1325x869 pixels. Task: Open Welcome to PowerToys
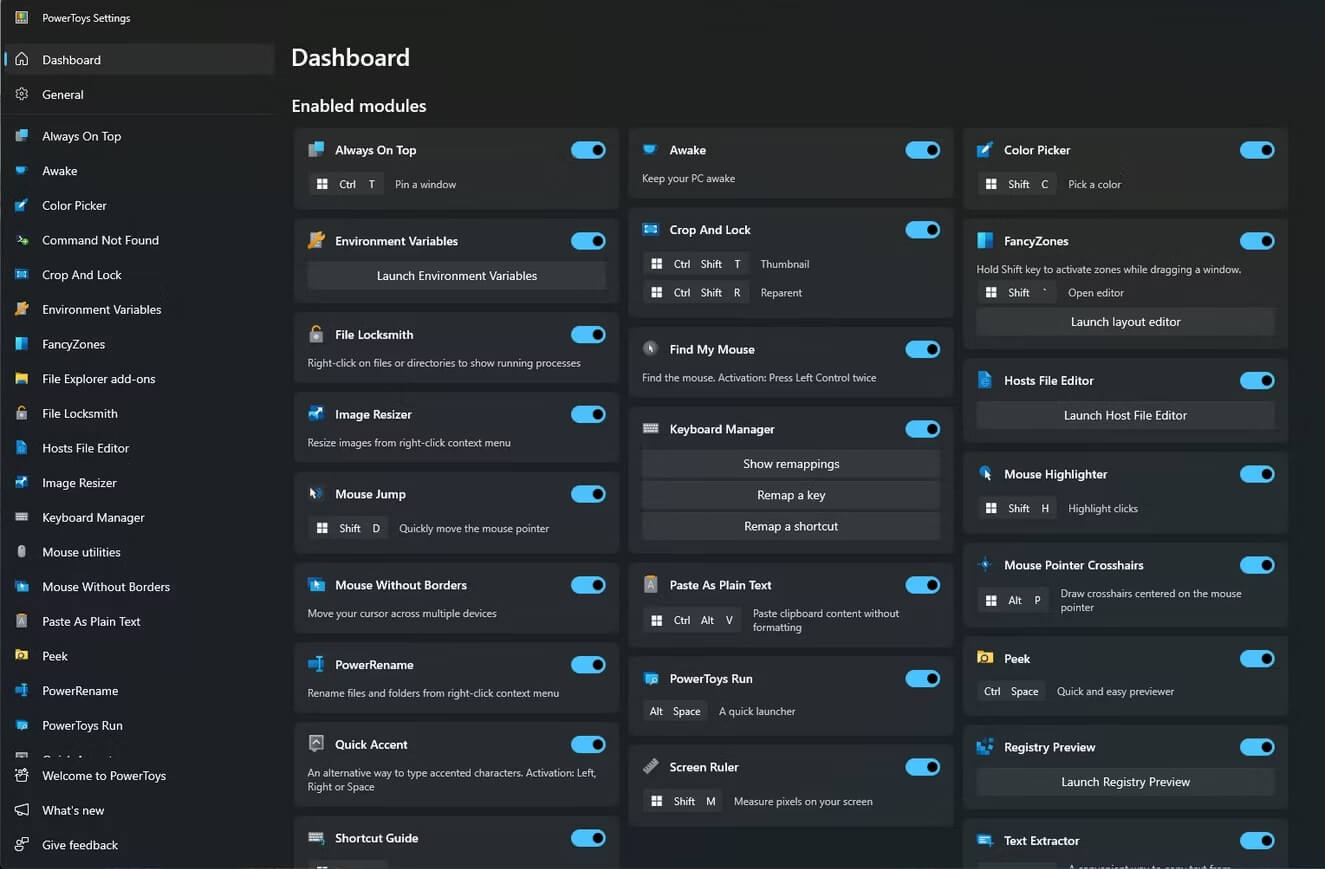139,776
